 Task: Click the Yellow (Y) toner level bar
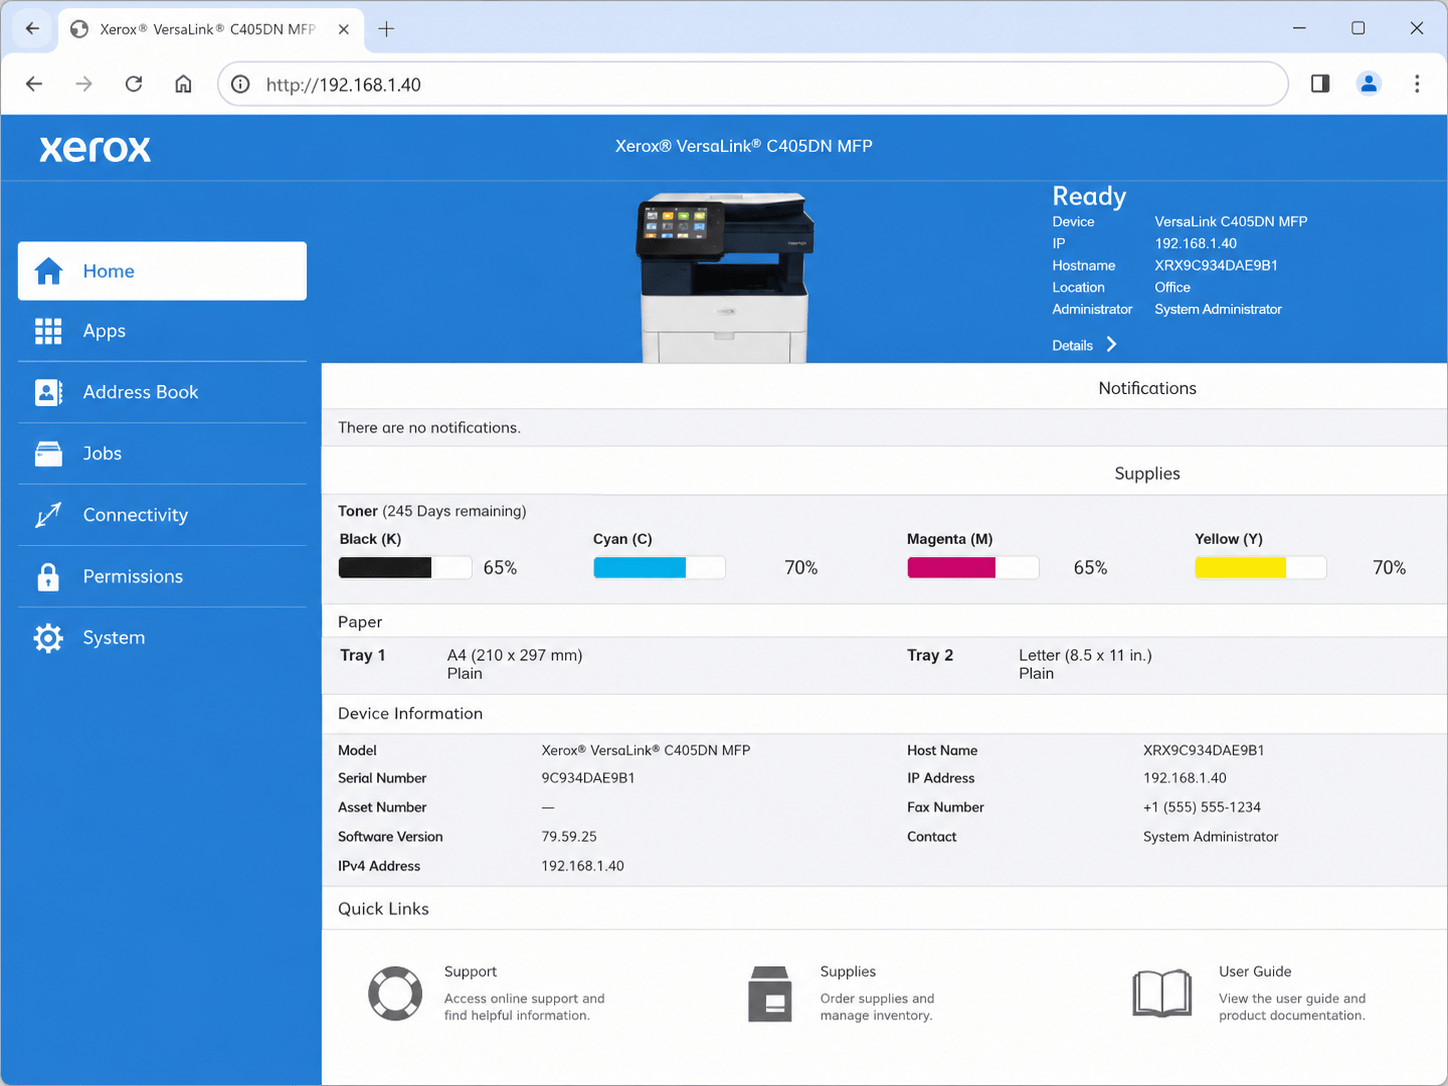pyautogui.click(x=1261, y=568)
